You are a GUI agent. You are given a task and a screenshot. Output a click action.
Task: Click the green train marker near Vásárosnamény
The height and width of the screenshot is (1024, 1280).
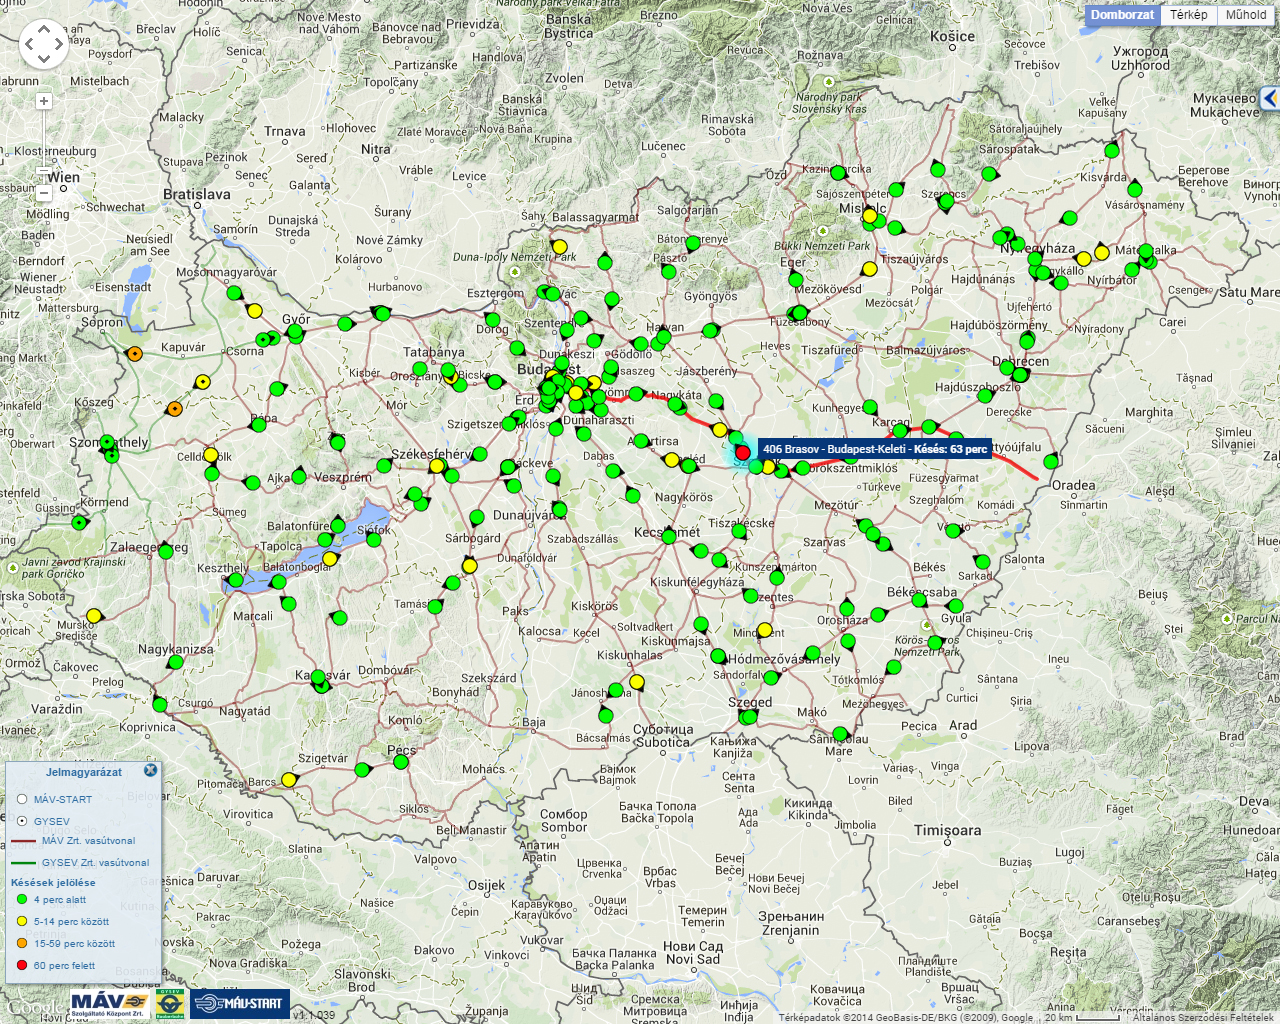click(x=1135, y=189)
